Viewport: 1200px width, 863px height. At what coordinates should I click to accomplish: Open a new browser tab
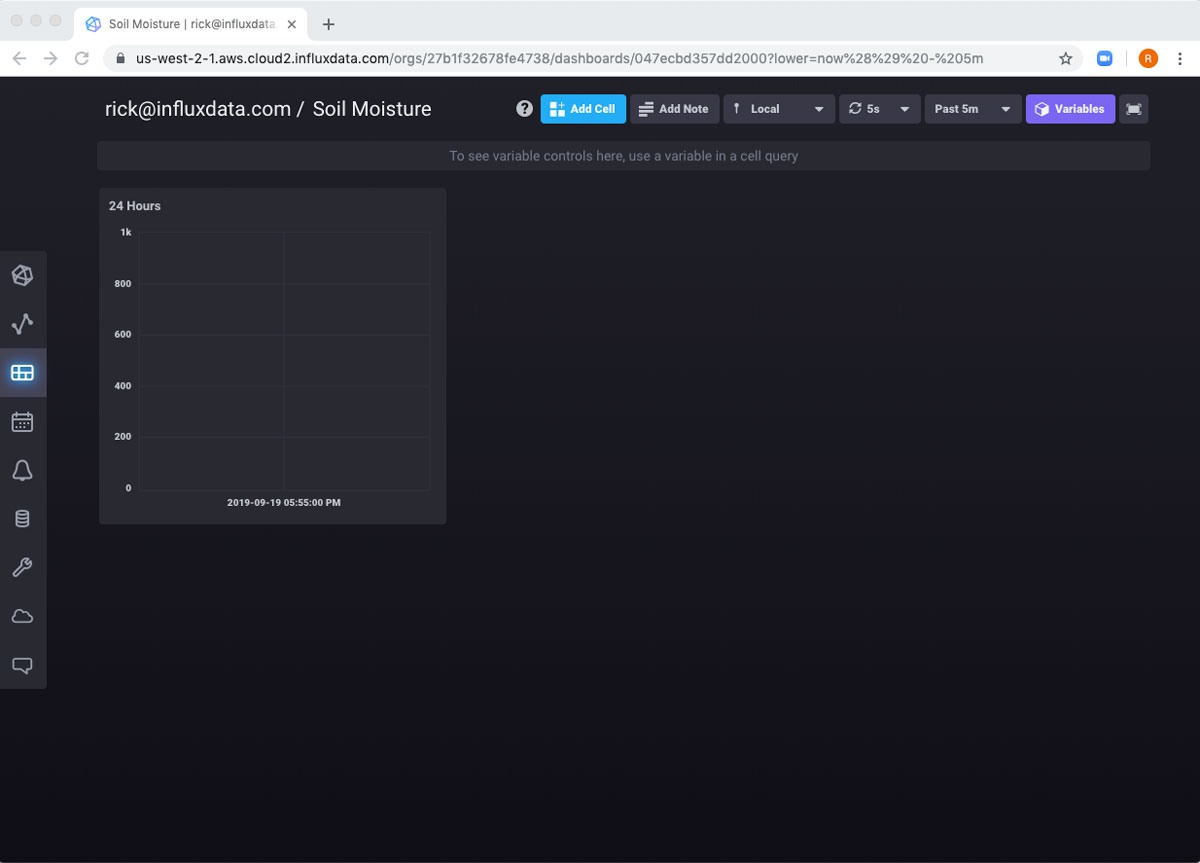coord(328,24)
